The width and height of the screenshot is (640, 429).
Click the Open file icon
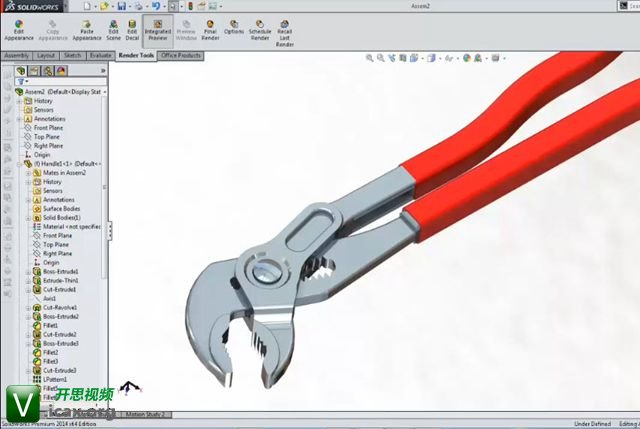104,6
